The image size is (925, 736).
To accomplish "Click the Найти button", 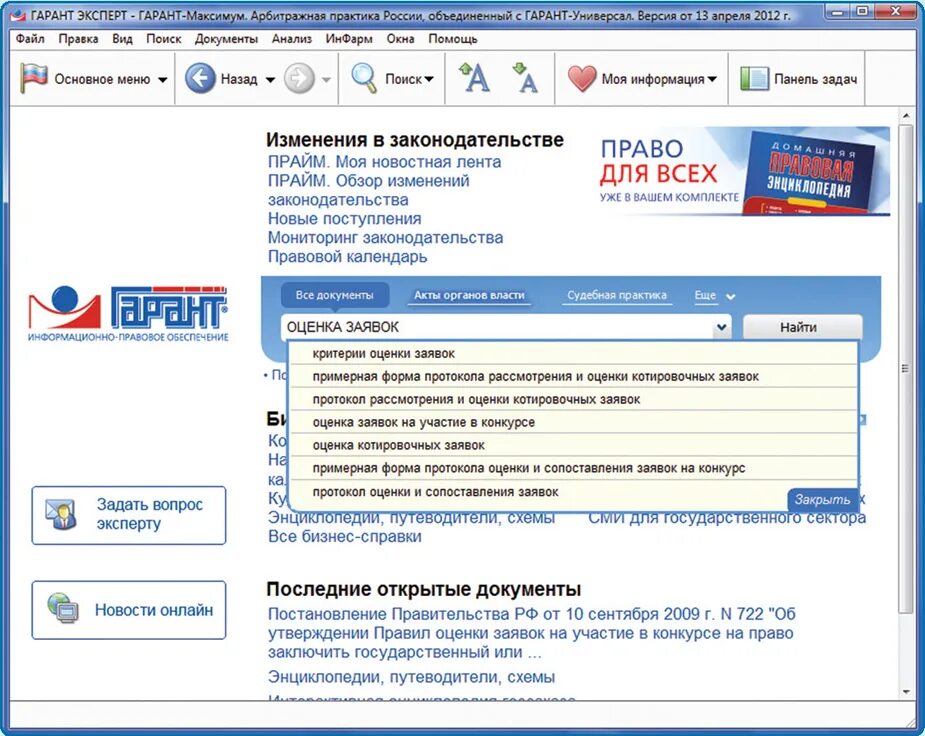I will tap(802, 327).
